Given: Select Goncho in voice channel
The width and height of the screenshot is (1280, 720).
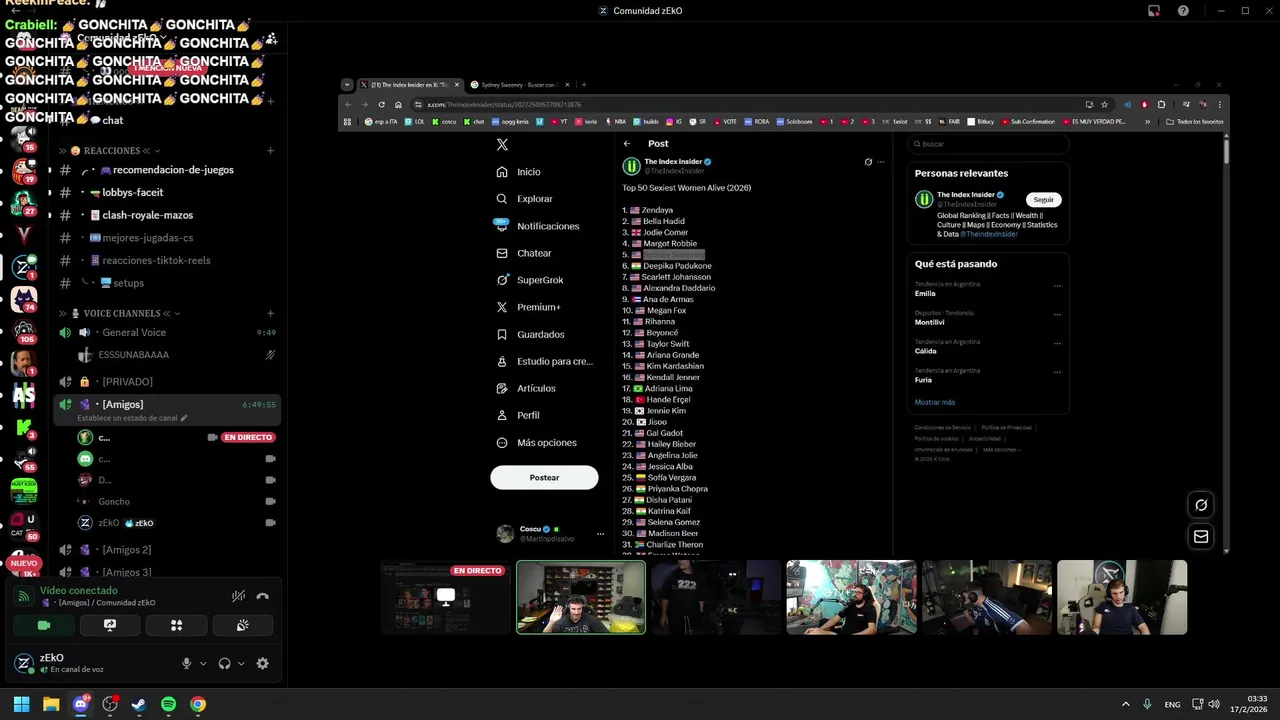Looking at the screenshot, I should click(114, 501).
